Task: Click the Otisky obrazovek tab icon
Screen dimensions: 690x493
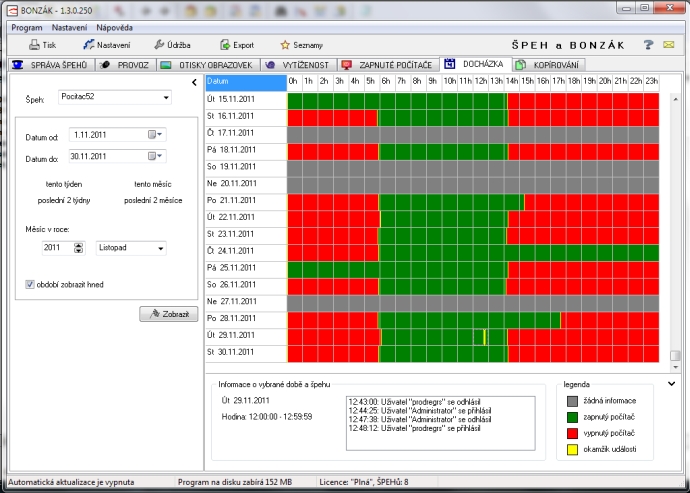Action: (x=165, y=65)
